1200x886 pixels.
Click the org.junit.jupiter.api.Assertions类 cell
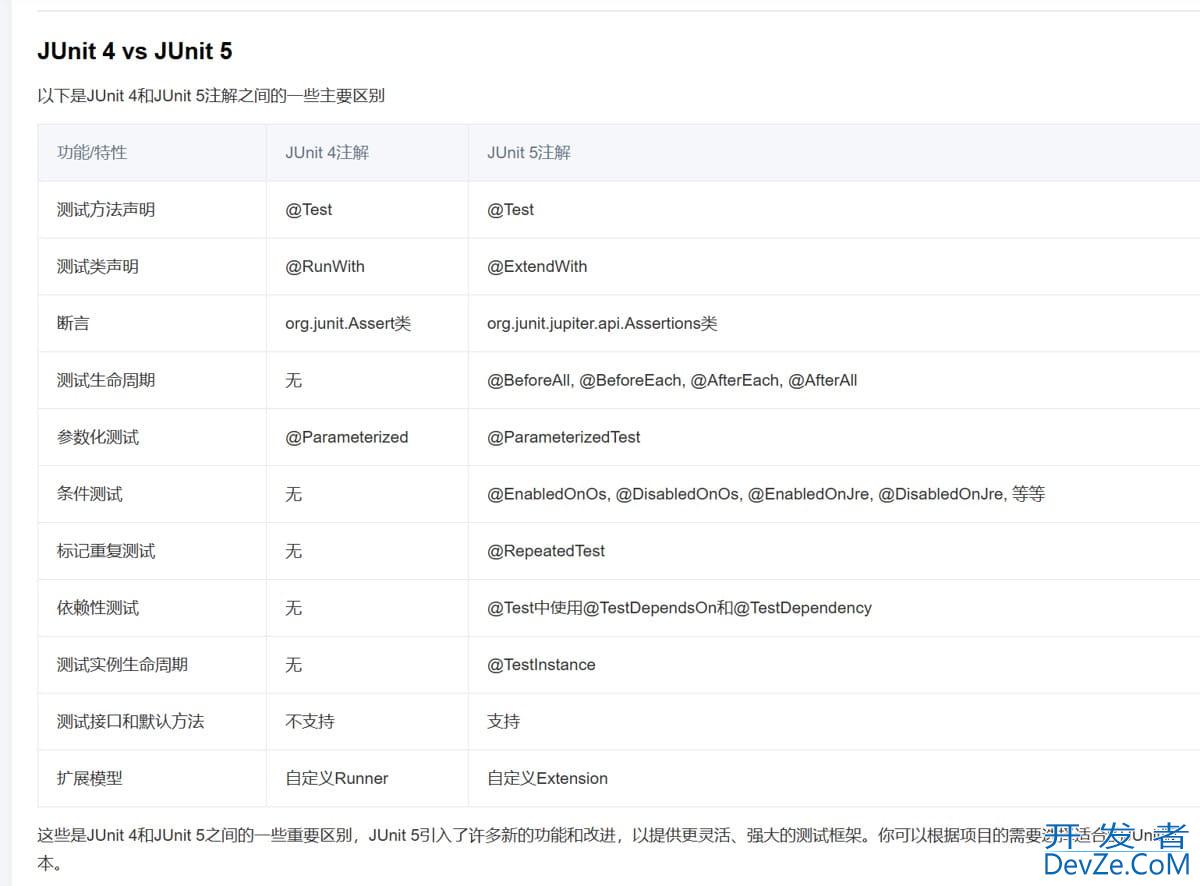[602, 324]
